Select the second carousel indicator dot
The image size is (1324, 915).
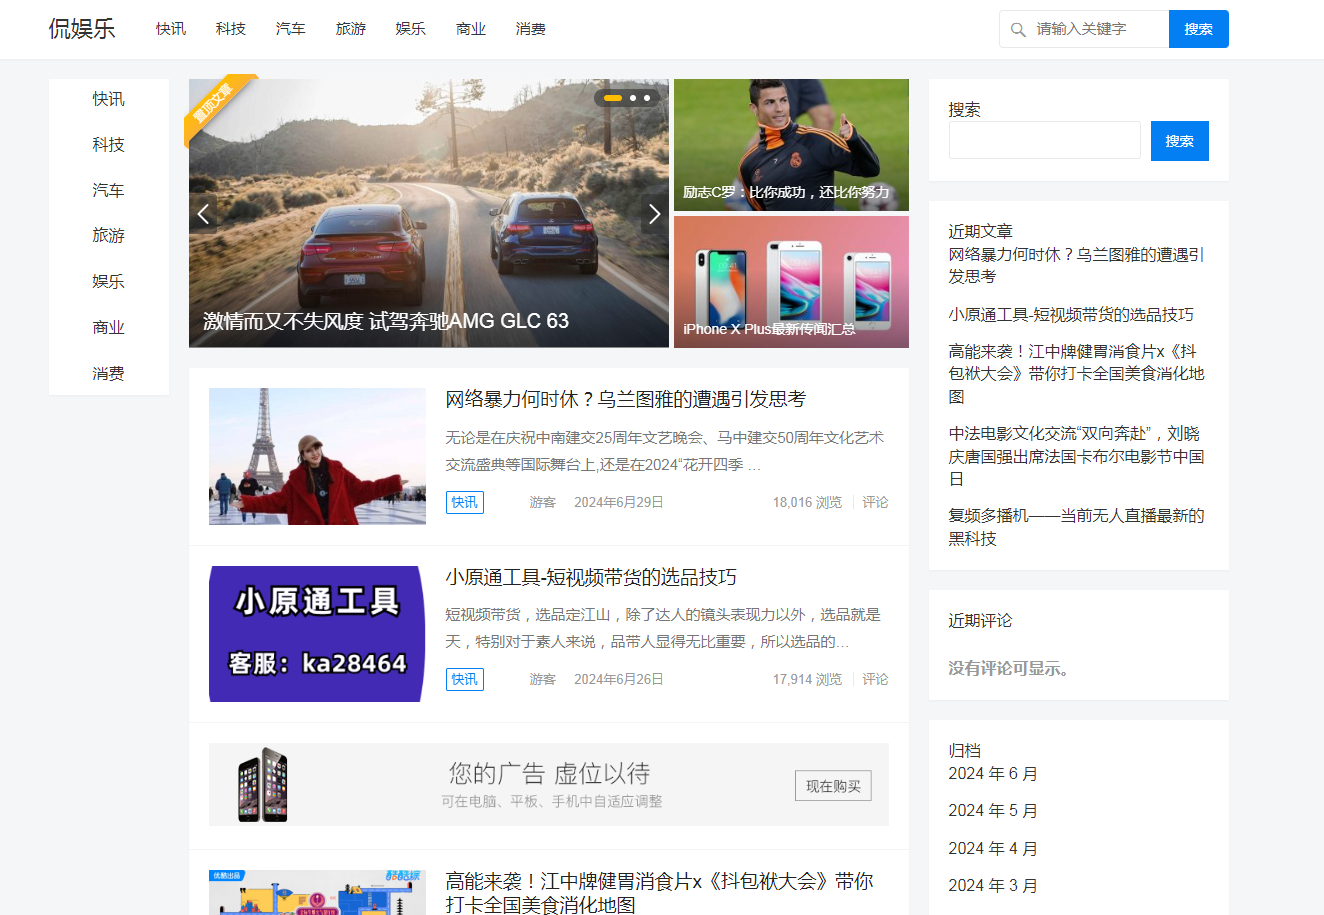click(633, 98)
